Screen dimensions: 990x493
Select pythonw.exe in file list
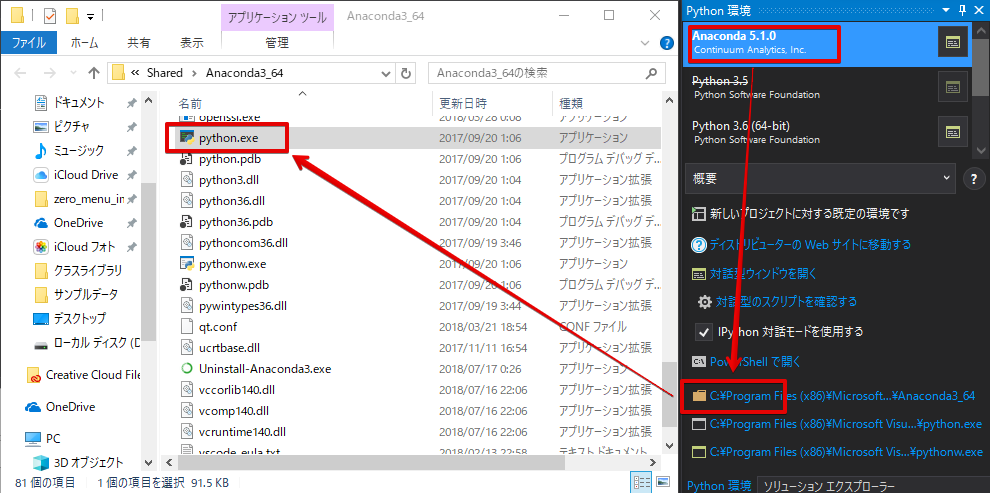232,264
